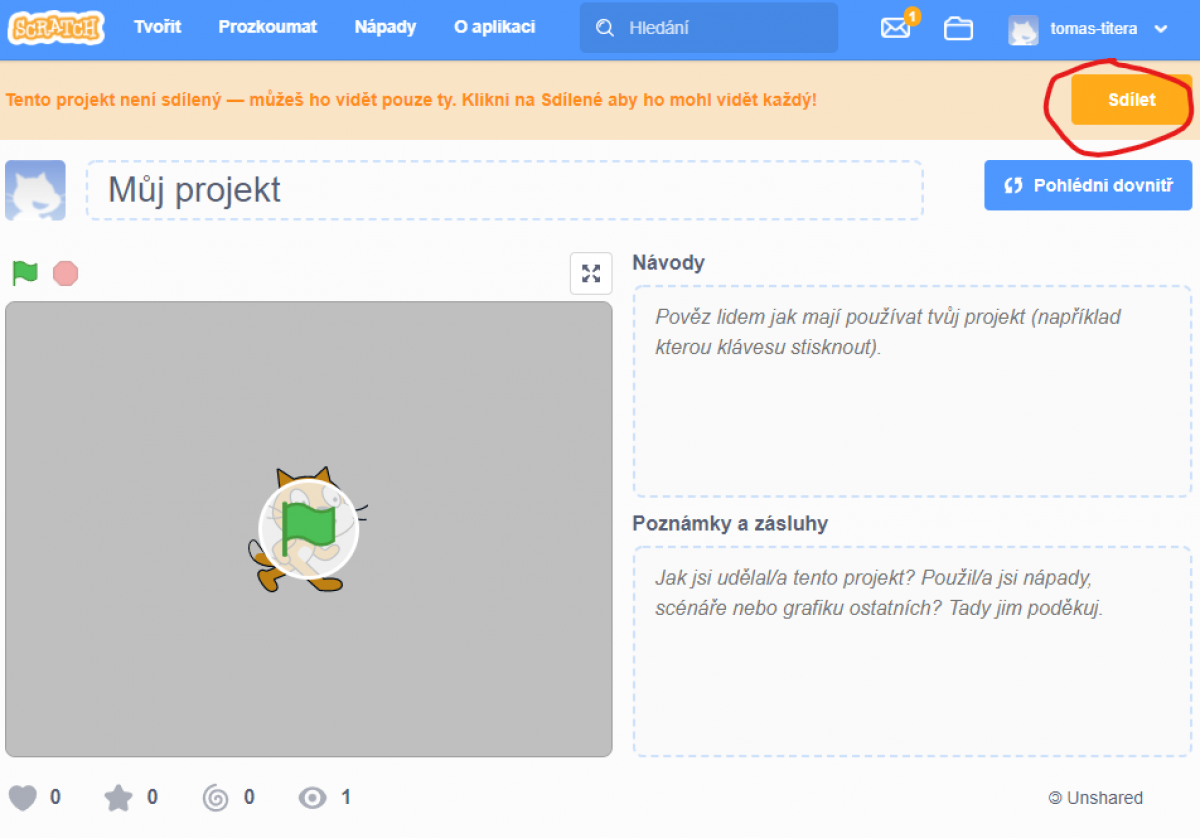Click the unshared project notice text
The width and height of the screenshot is (1200, 838).
coord(411,100)
